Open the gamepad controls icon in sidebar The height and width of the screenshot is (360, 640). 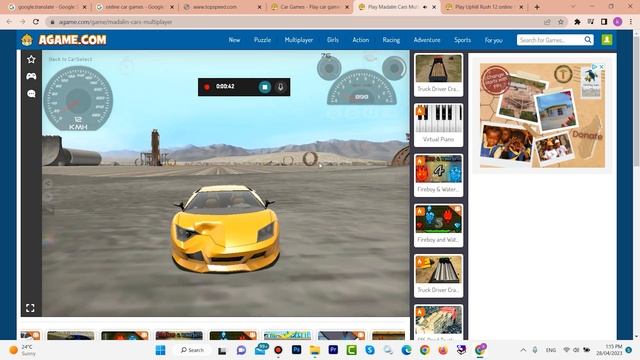point(31,76)
